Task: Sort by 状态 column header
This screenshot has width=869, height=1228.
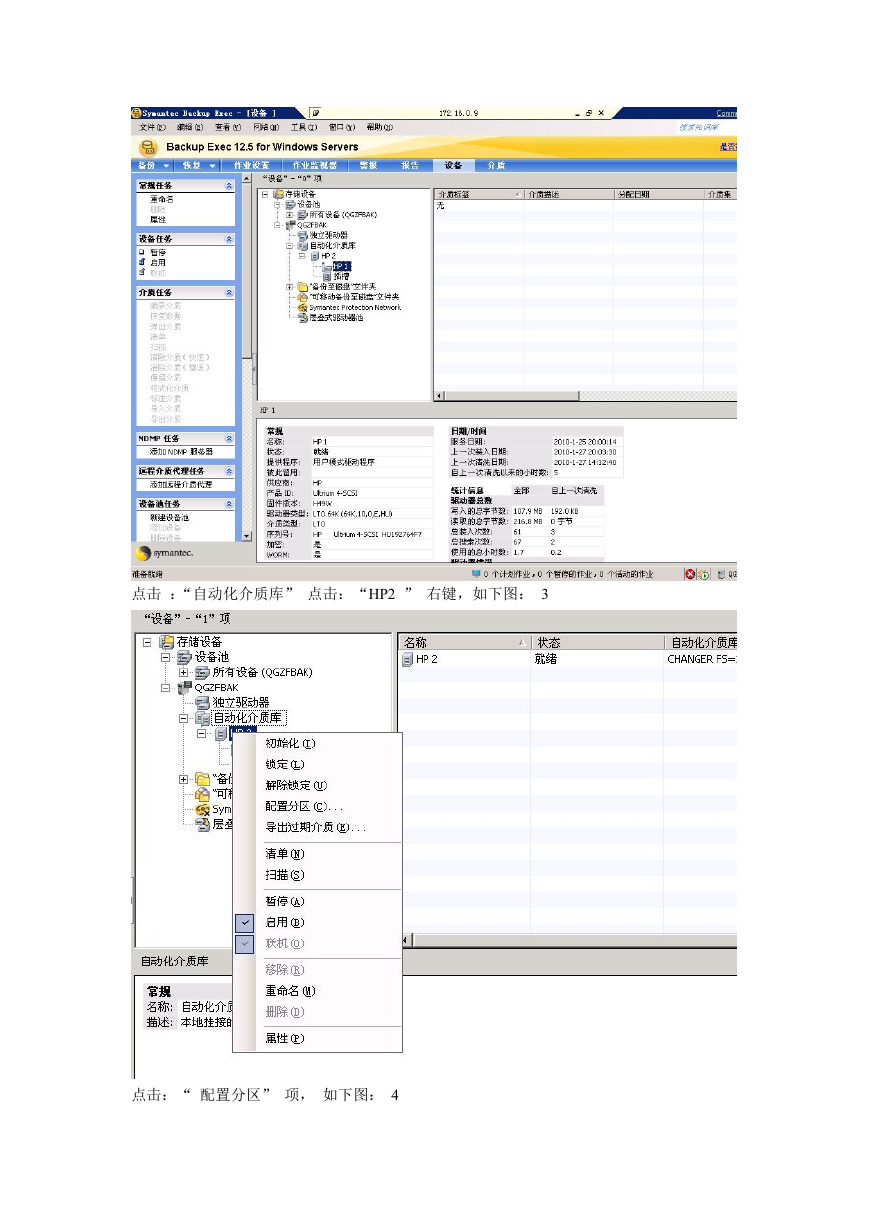Action: coord(598,643)
